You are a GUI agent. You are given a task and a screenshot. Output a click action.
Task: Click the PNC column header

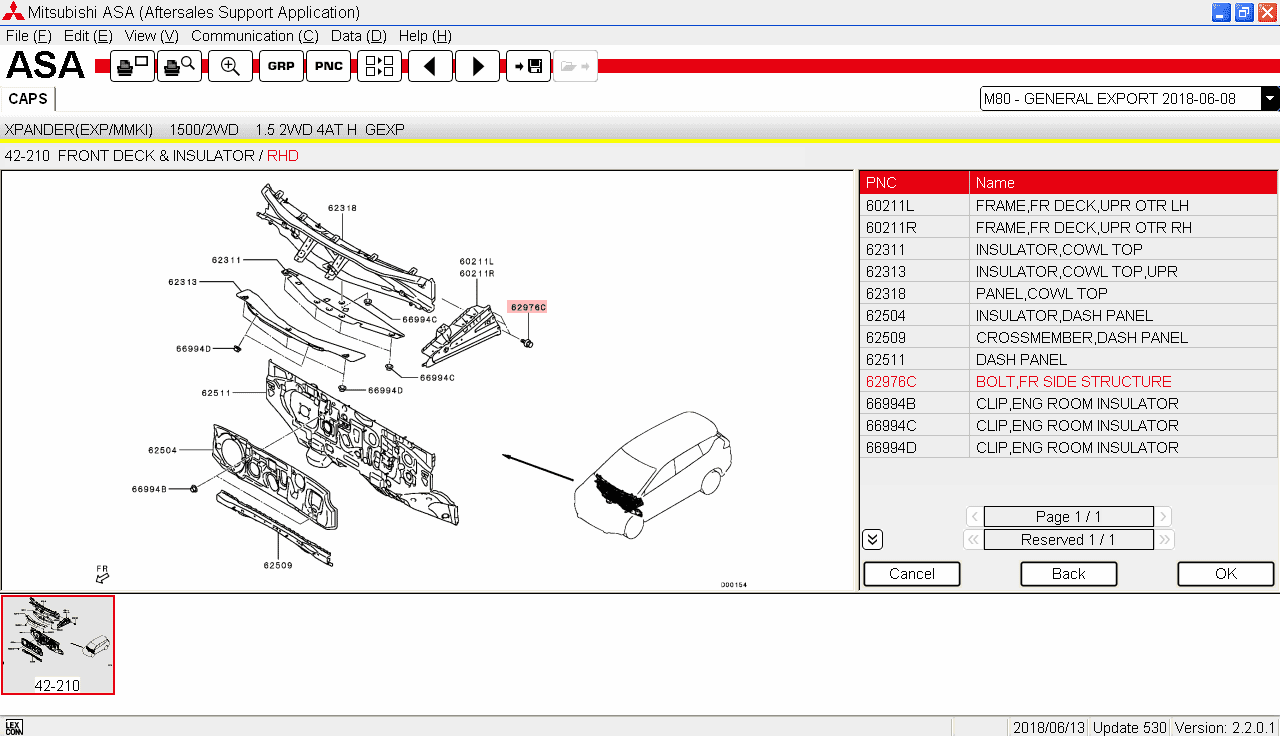pos(914,182)
